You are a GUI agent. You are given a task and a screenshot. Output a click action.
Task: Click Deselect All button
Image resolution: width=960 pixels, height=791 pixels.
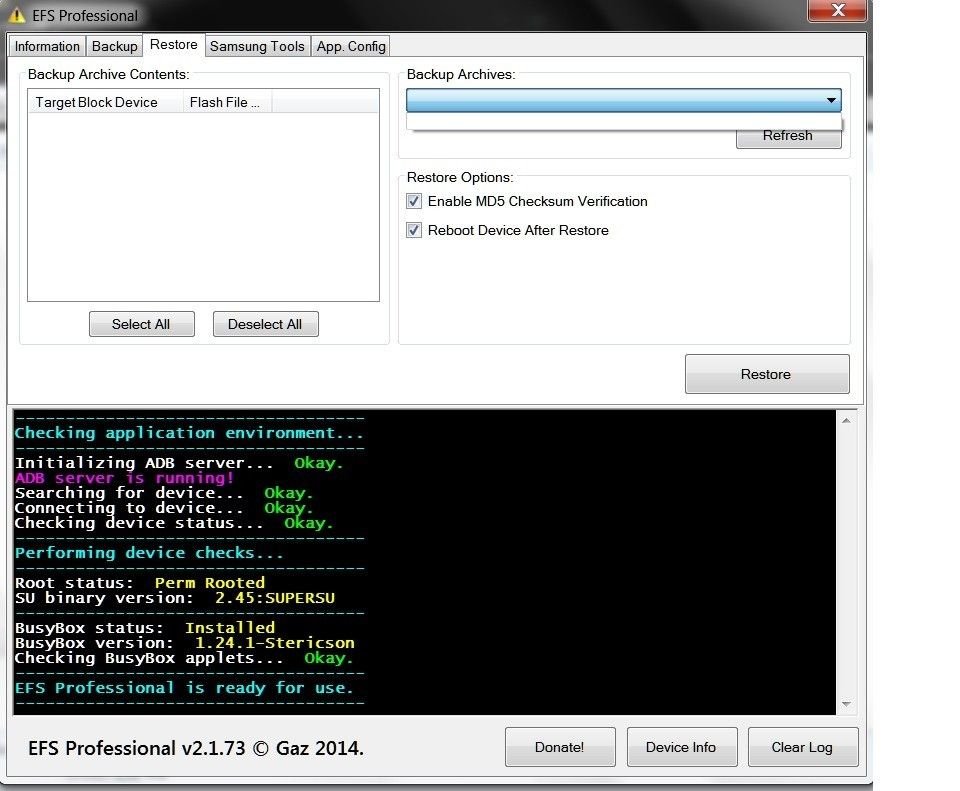point(265,324)
